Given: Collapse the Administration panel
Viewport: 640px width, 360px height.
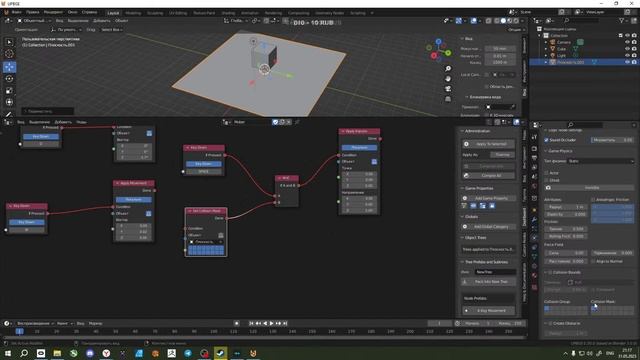Looking at the screenshot, I should pos(462,131).
